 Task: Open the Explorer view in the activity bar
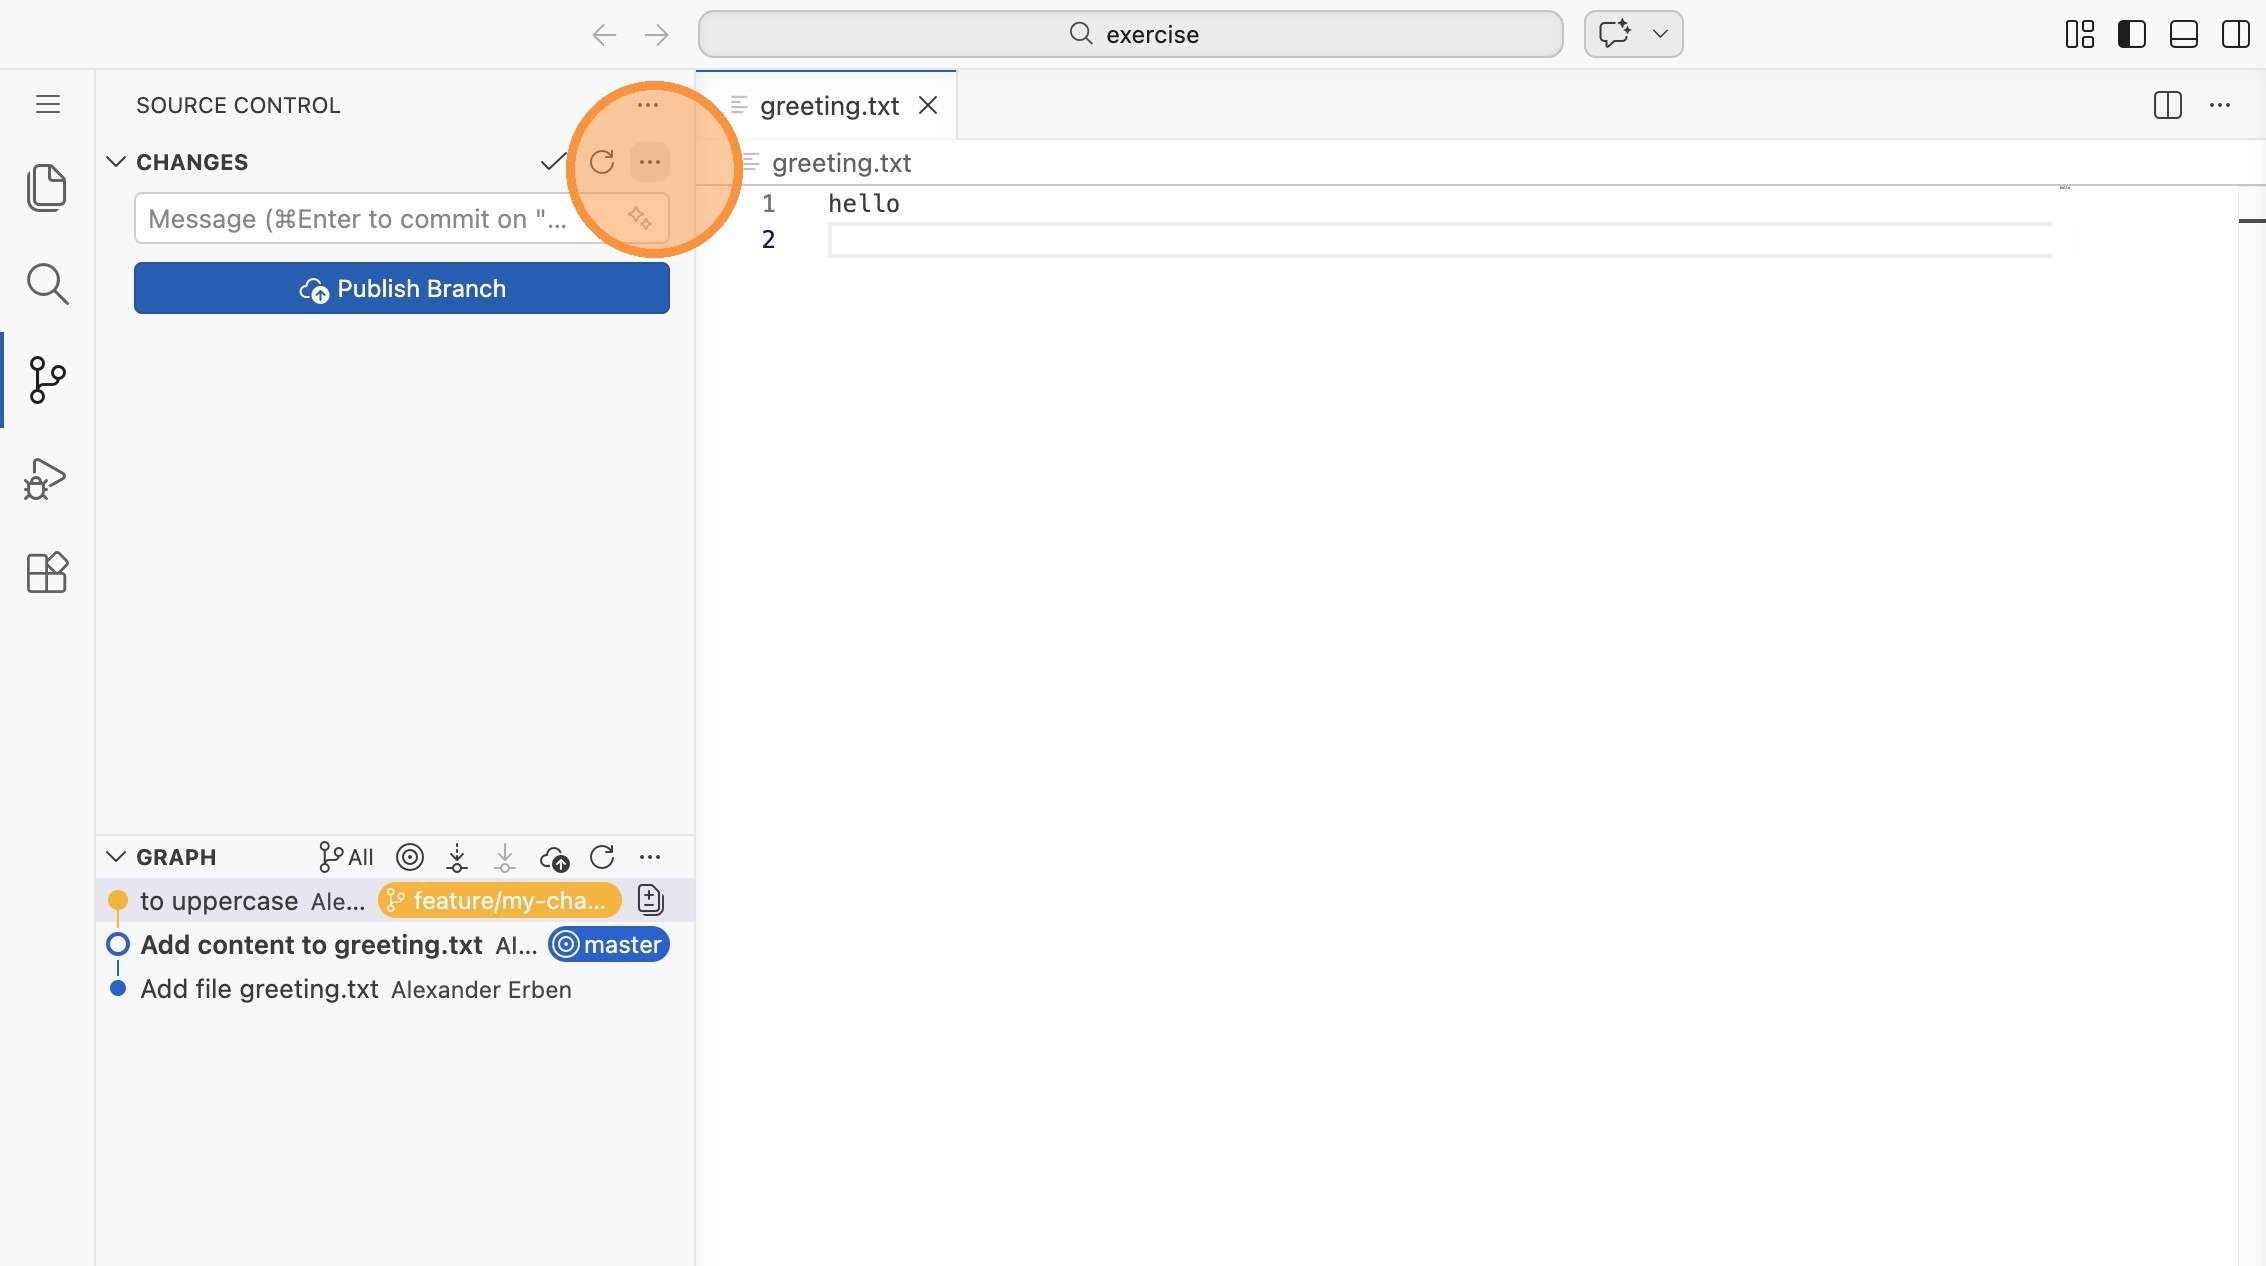click(46, 187)
